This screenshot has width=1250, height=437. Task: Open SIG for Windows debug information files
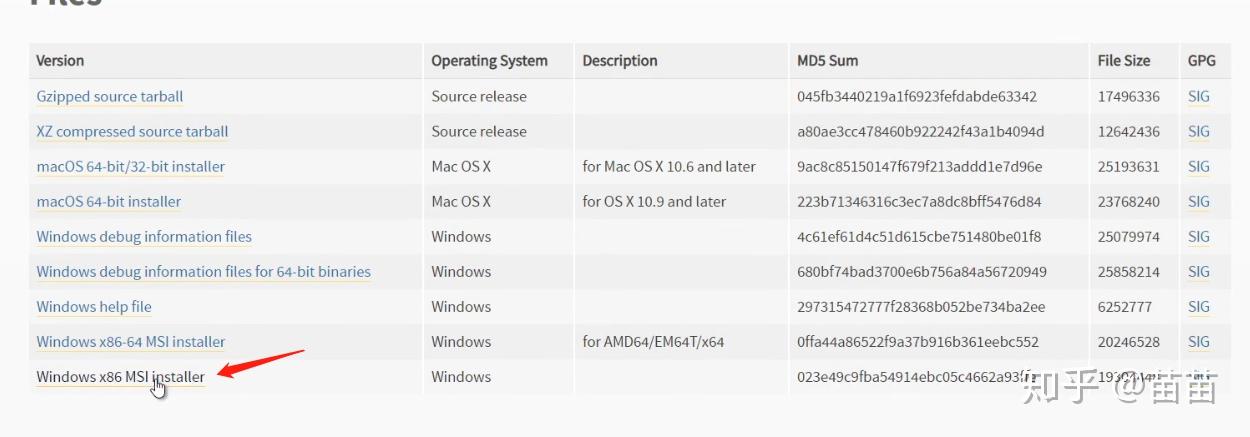(x=1199, y=237)
